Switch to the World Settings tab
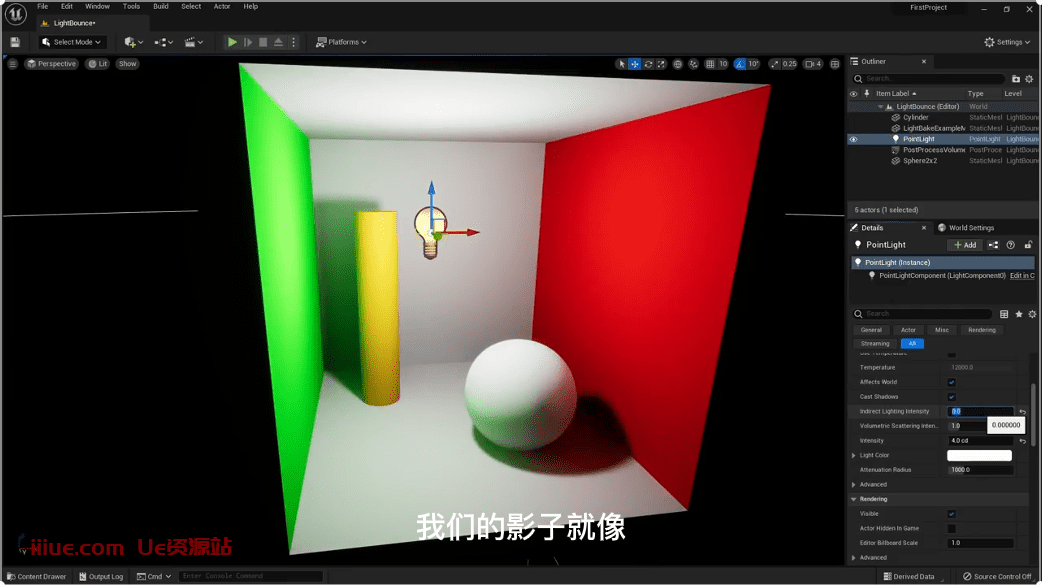Image resolution: width=1042 pixels, height=585 pixels. (965, 228)
